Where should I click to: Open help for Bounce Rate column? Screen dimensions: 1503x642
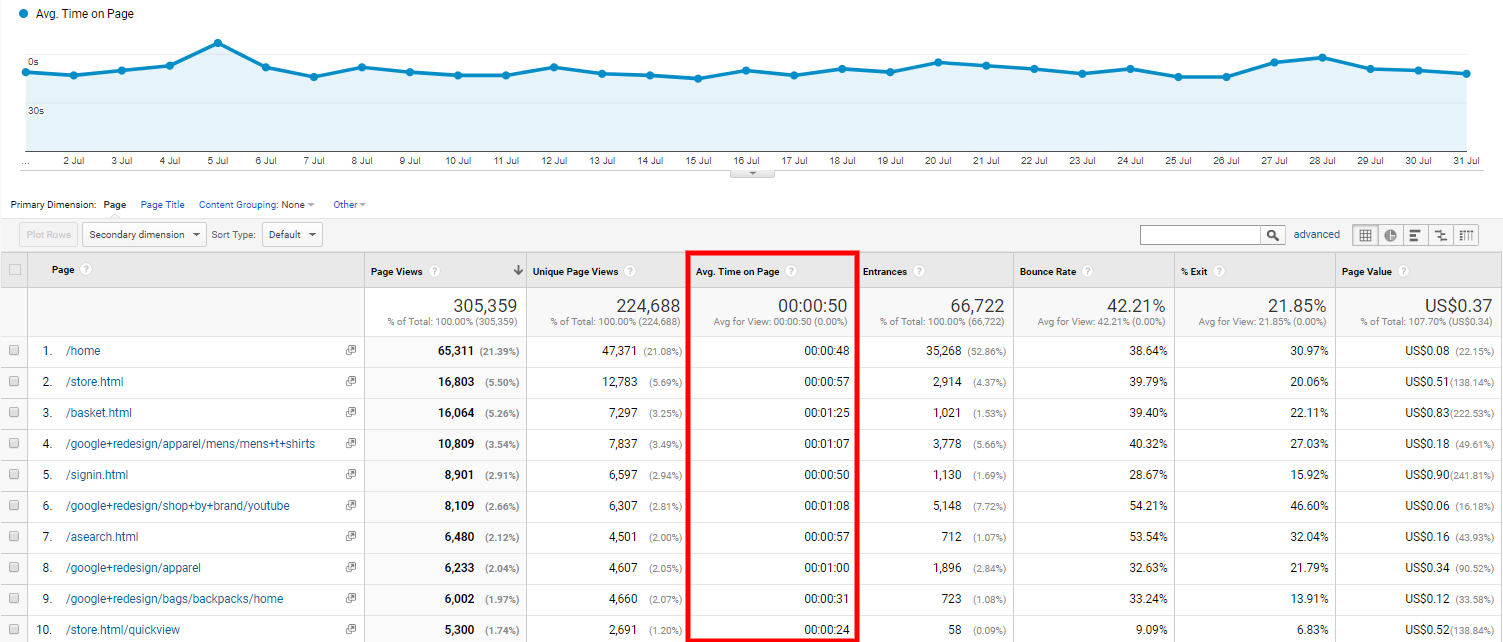pos(1087,271)
